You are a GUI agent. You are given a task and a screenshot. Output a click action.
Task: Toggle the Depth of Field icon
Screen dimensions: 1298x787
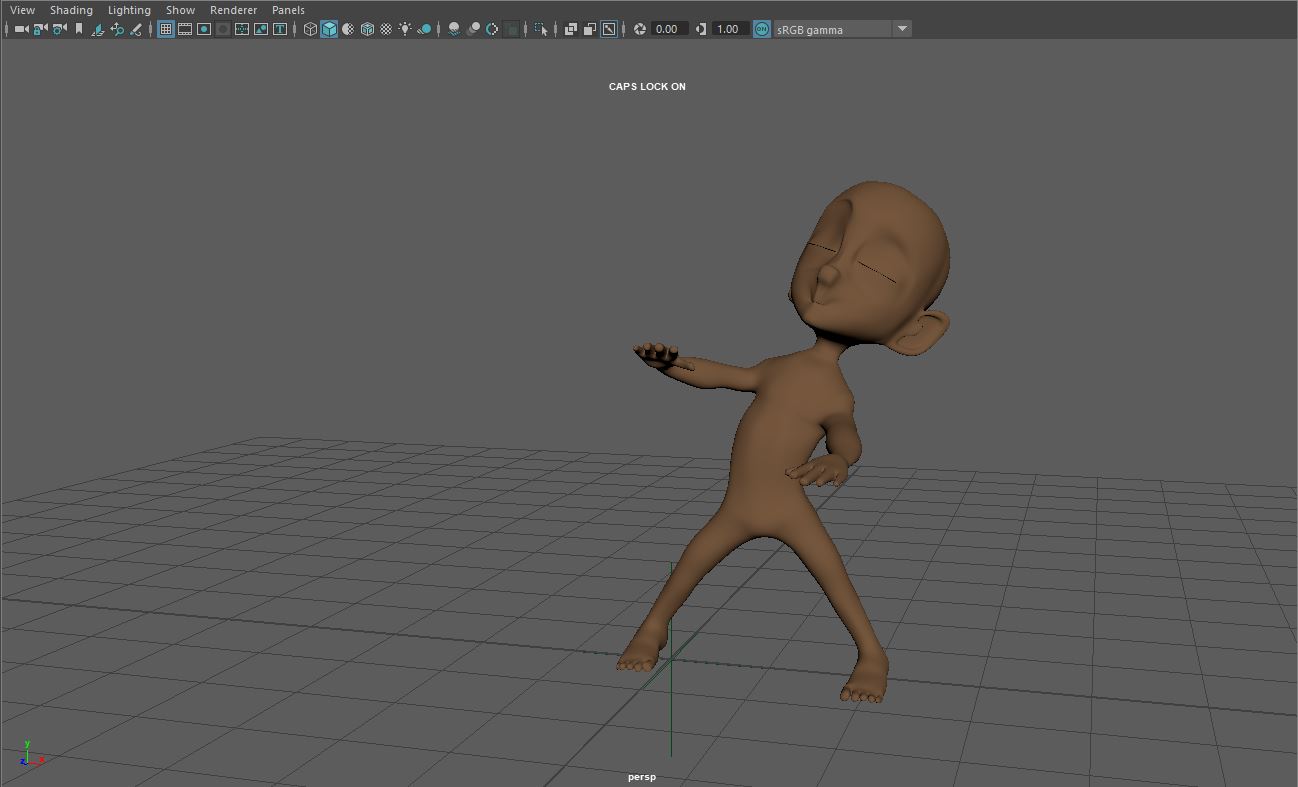point(511,29)
